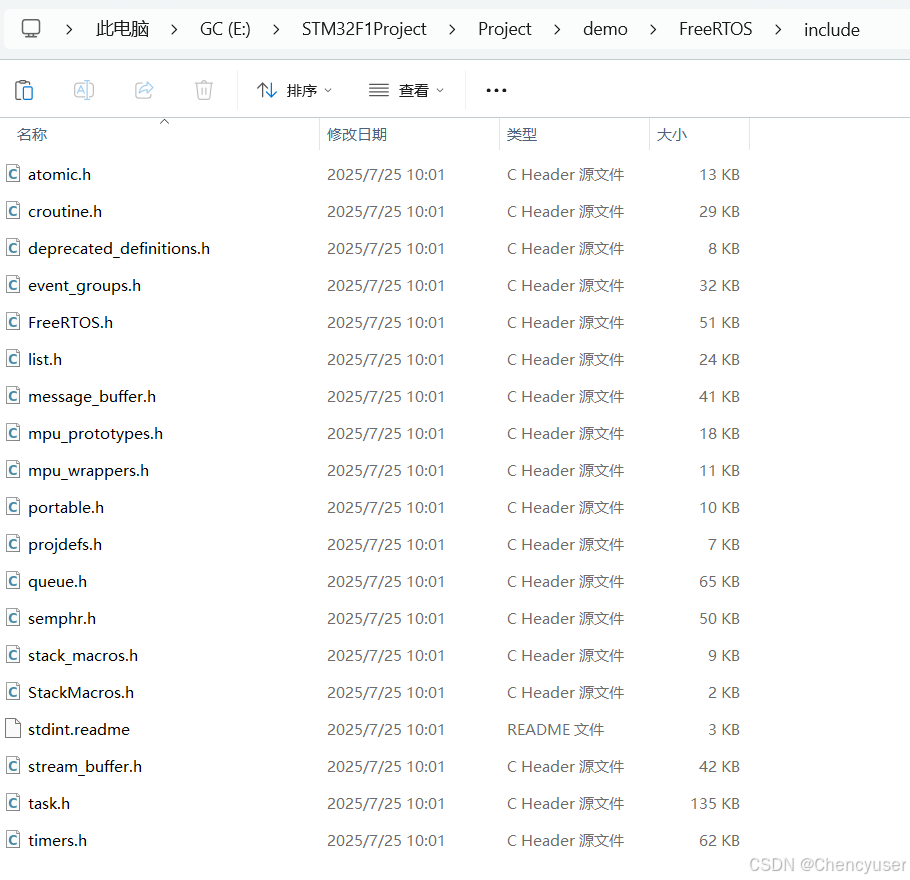Screen dimensions: 910x880
Task: Click the paste clipboard icon
Action: [x=24, y=90]
